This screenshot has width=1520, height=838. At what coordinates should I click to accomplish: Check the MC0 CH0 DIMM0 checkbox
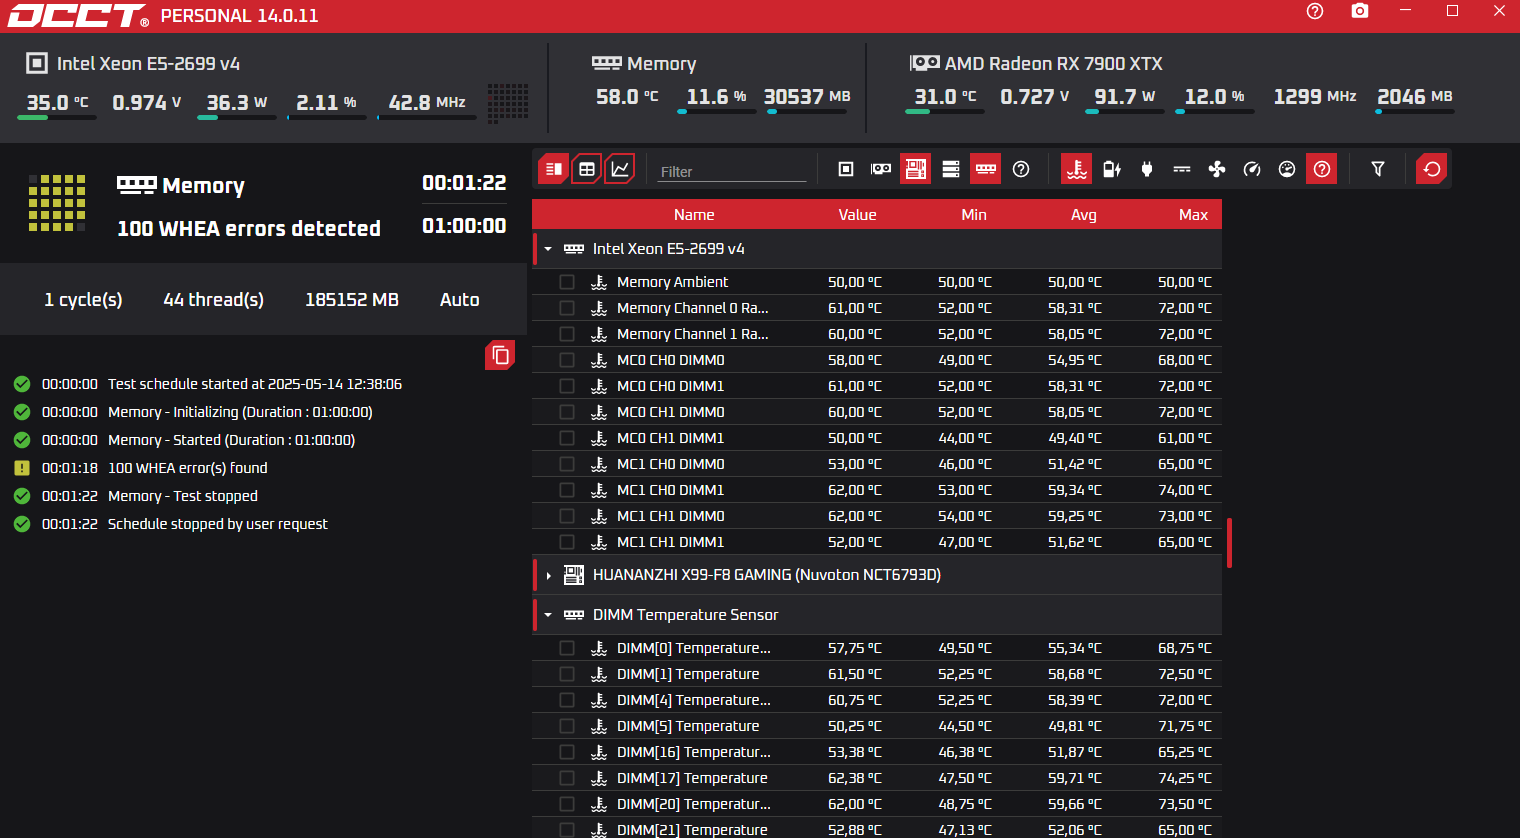[x=567, y=360]
